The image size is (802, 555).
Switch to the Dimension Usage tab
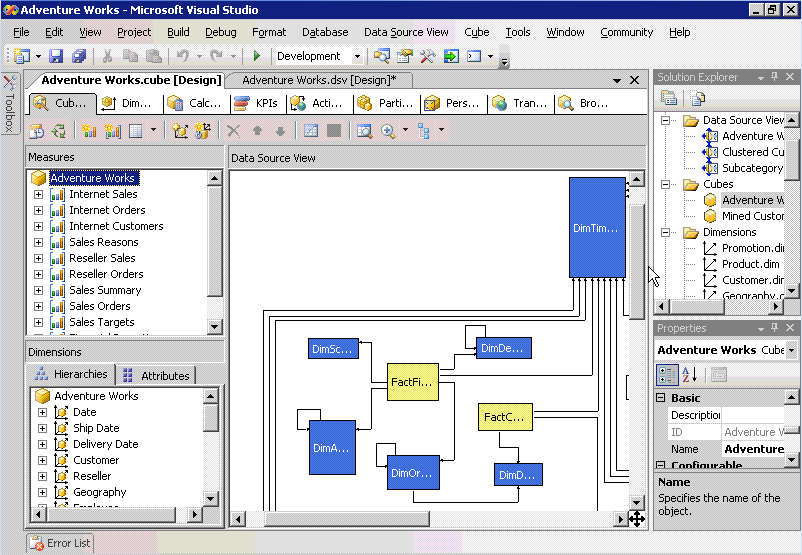(x=128, y=103)
